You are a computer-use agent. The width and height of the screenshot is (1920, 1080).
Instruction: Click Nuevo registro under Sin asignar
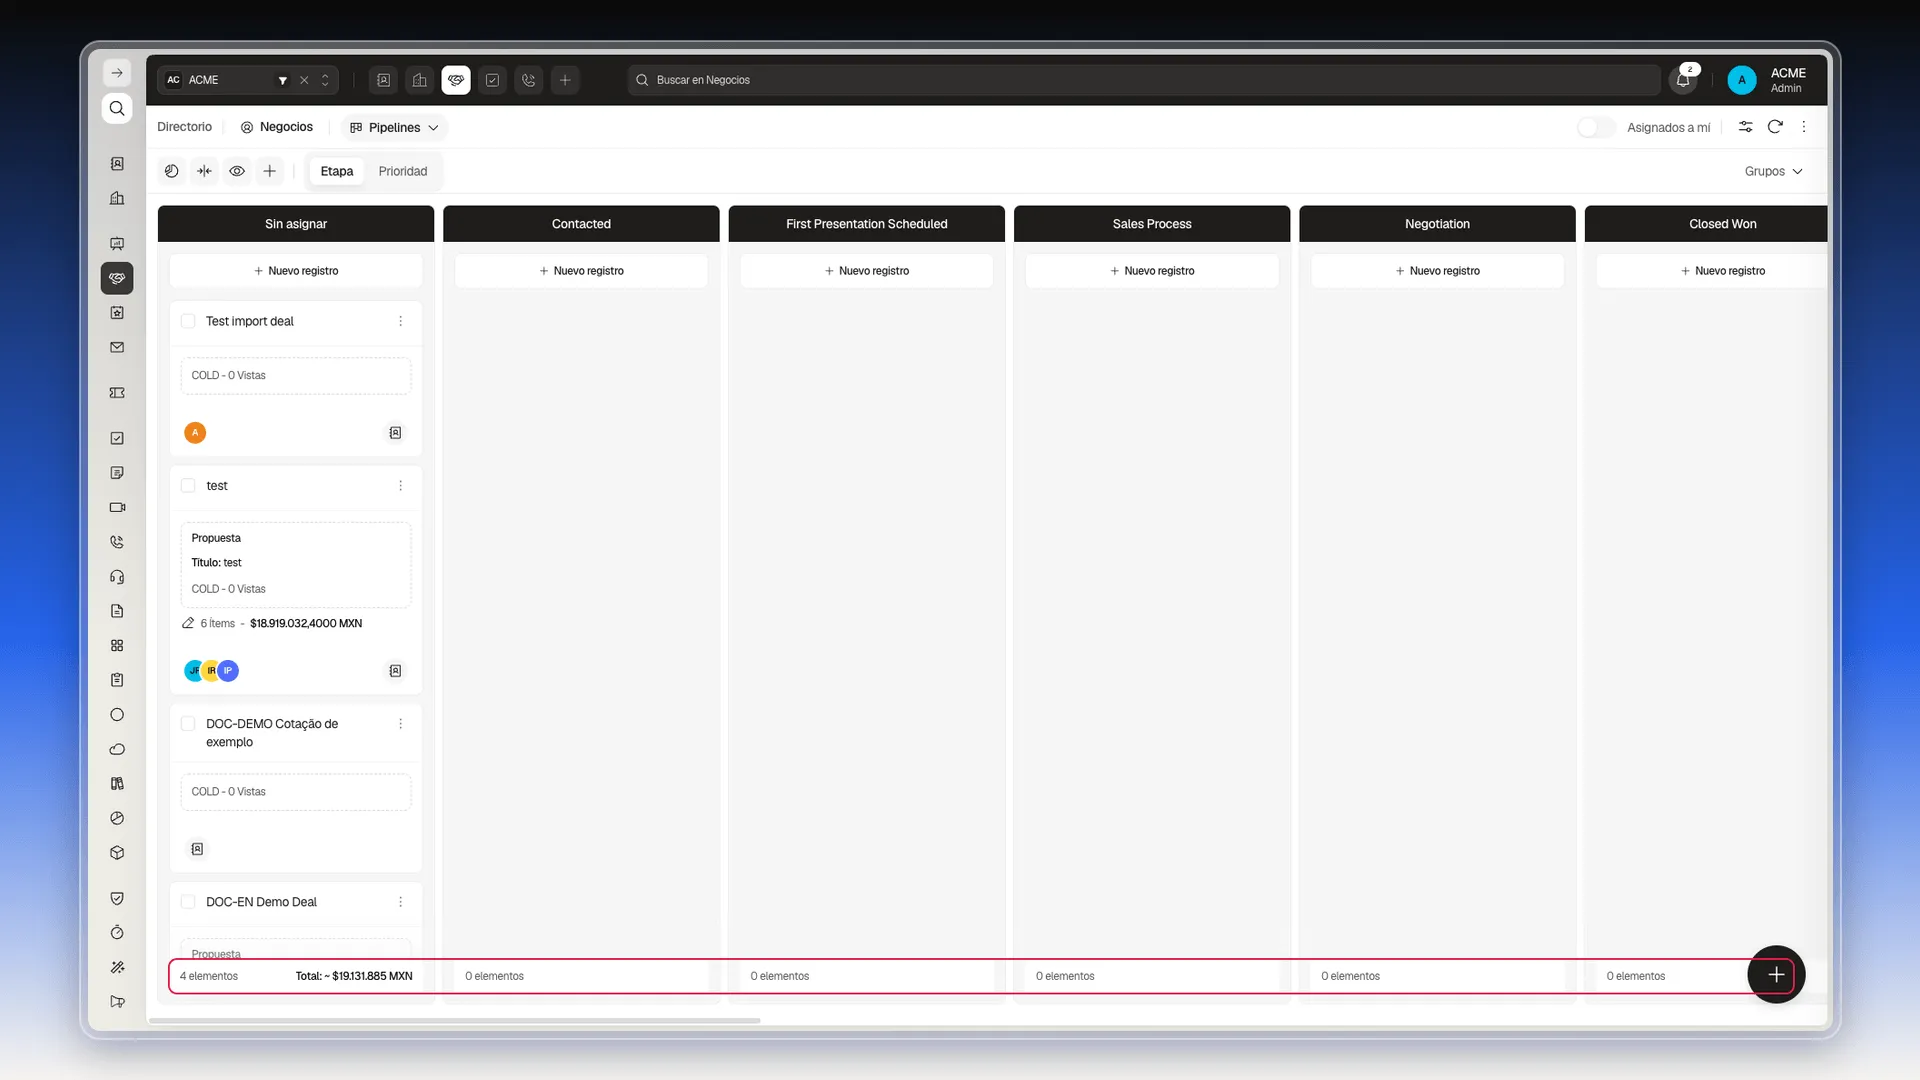tap(296, 271)
